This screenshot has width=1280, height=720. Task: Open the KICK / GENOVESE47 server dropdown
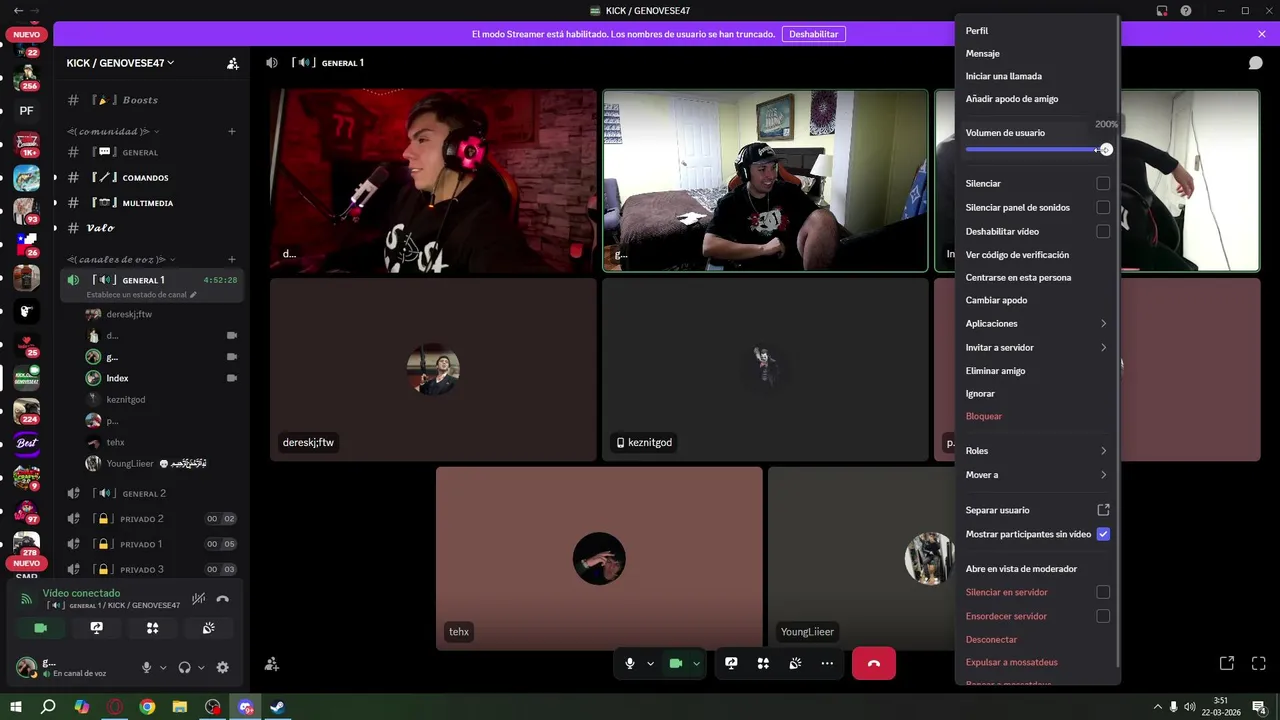120,63
